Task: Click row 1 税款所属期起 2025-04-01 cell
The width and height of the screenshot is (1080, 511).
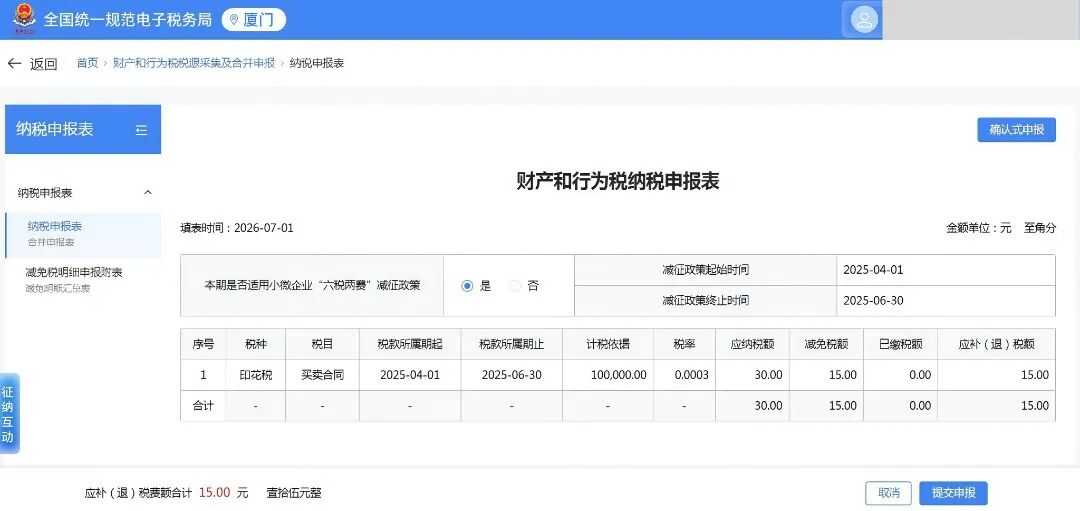Action: [410, 375]
